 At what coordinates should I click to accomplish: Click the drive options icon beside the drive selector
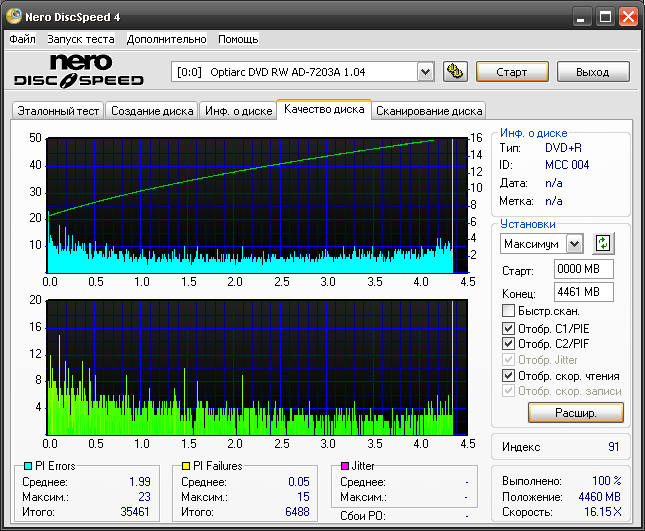454,71
